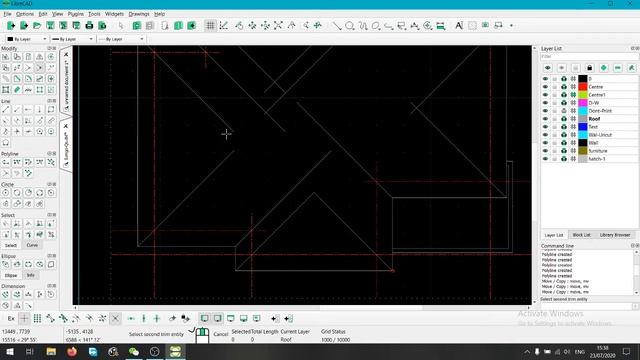
Task: Open the line width By Layer dropdown
Action: [x=72, y=39]
